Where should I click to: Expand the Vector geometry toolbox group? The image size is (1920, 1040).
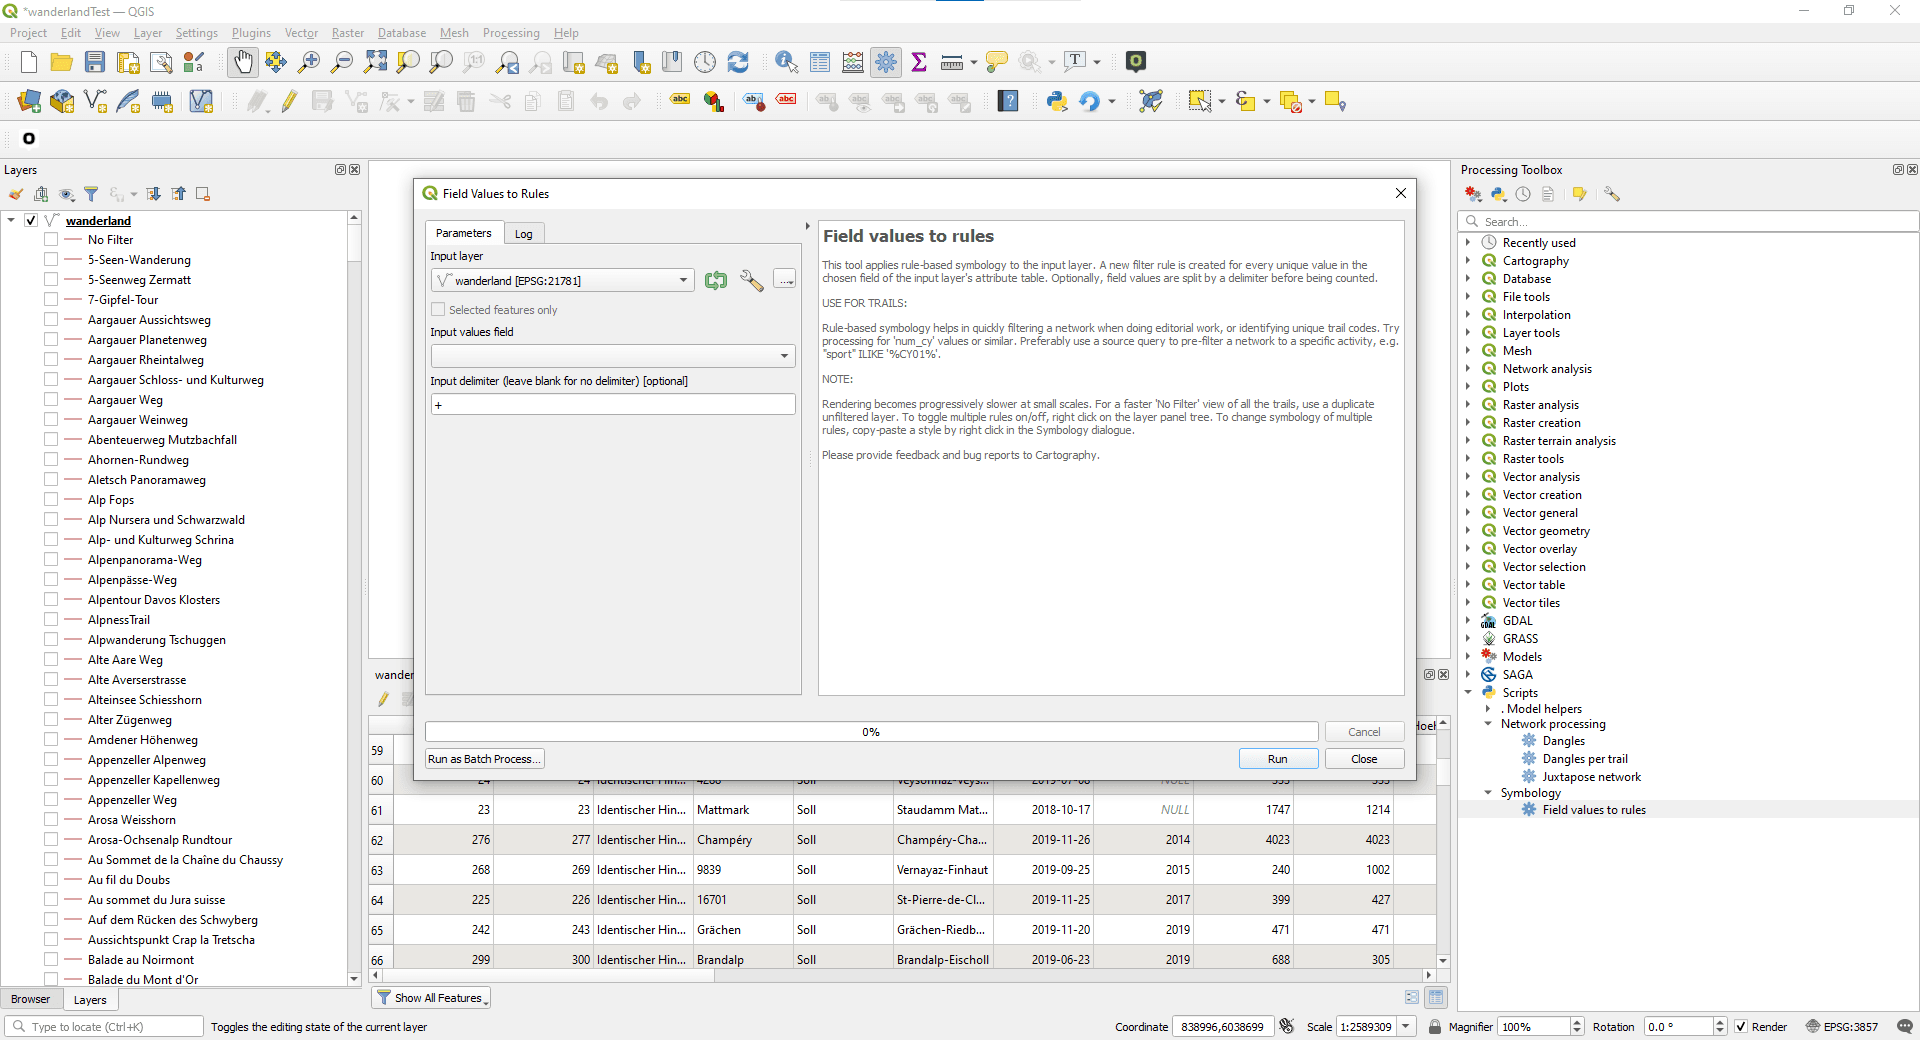[x=1468, y=531]
